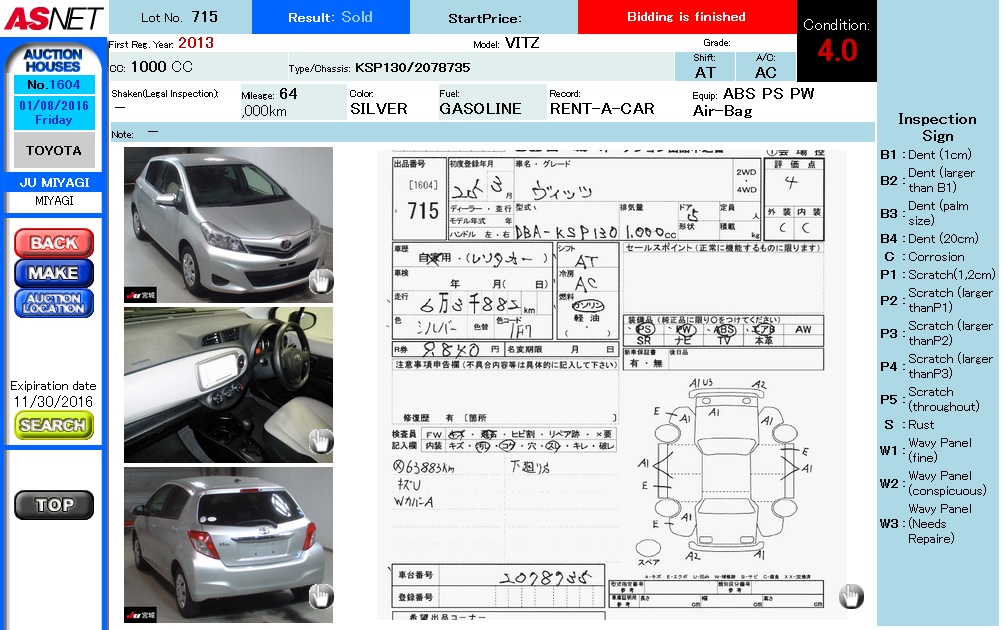Click the black TOP button
This screenshot has height=630, width=1005.
pyautogui.click(x=54, y=505)
